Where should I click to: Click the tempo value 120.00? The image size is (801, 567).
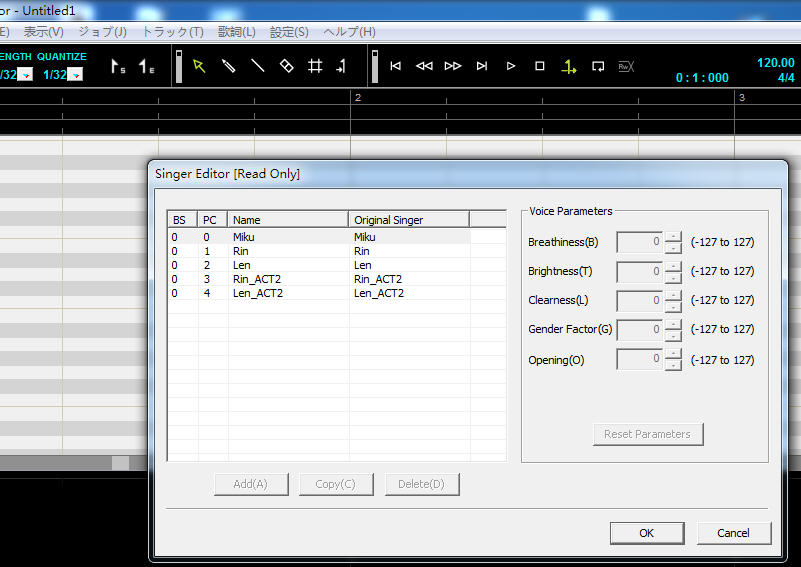pyautogui.click(x=775, y=63)
